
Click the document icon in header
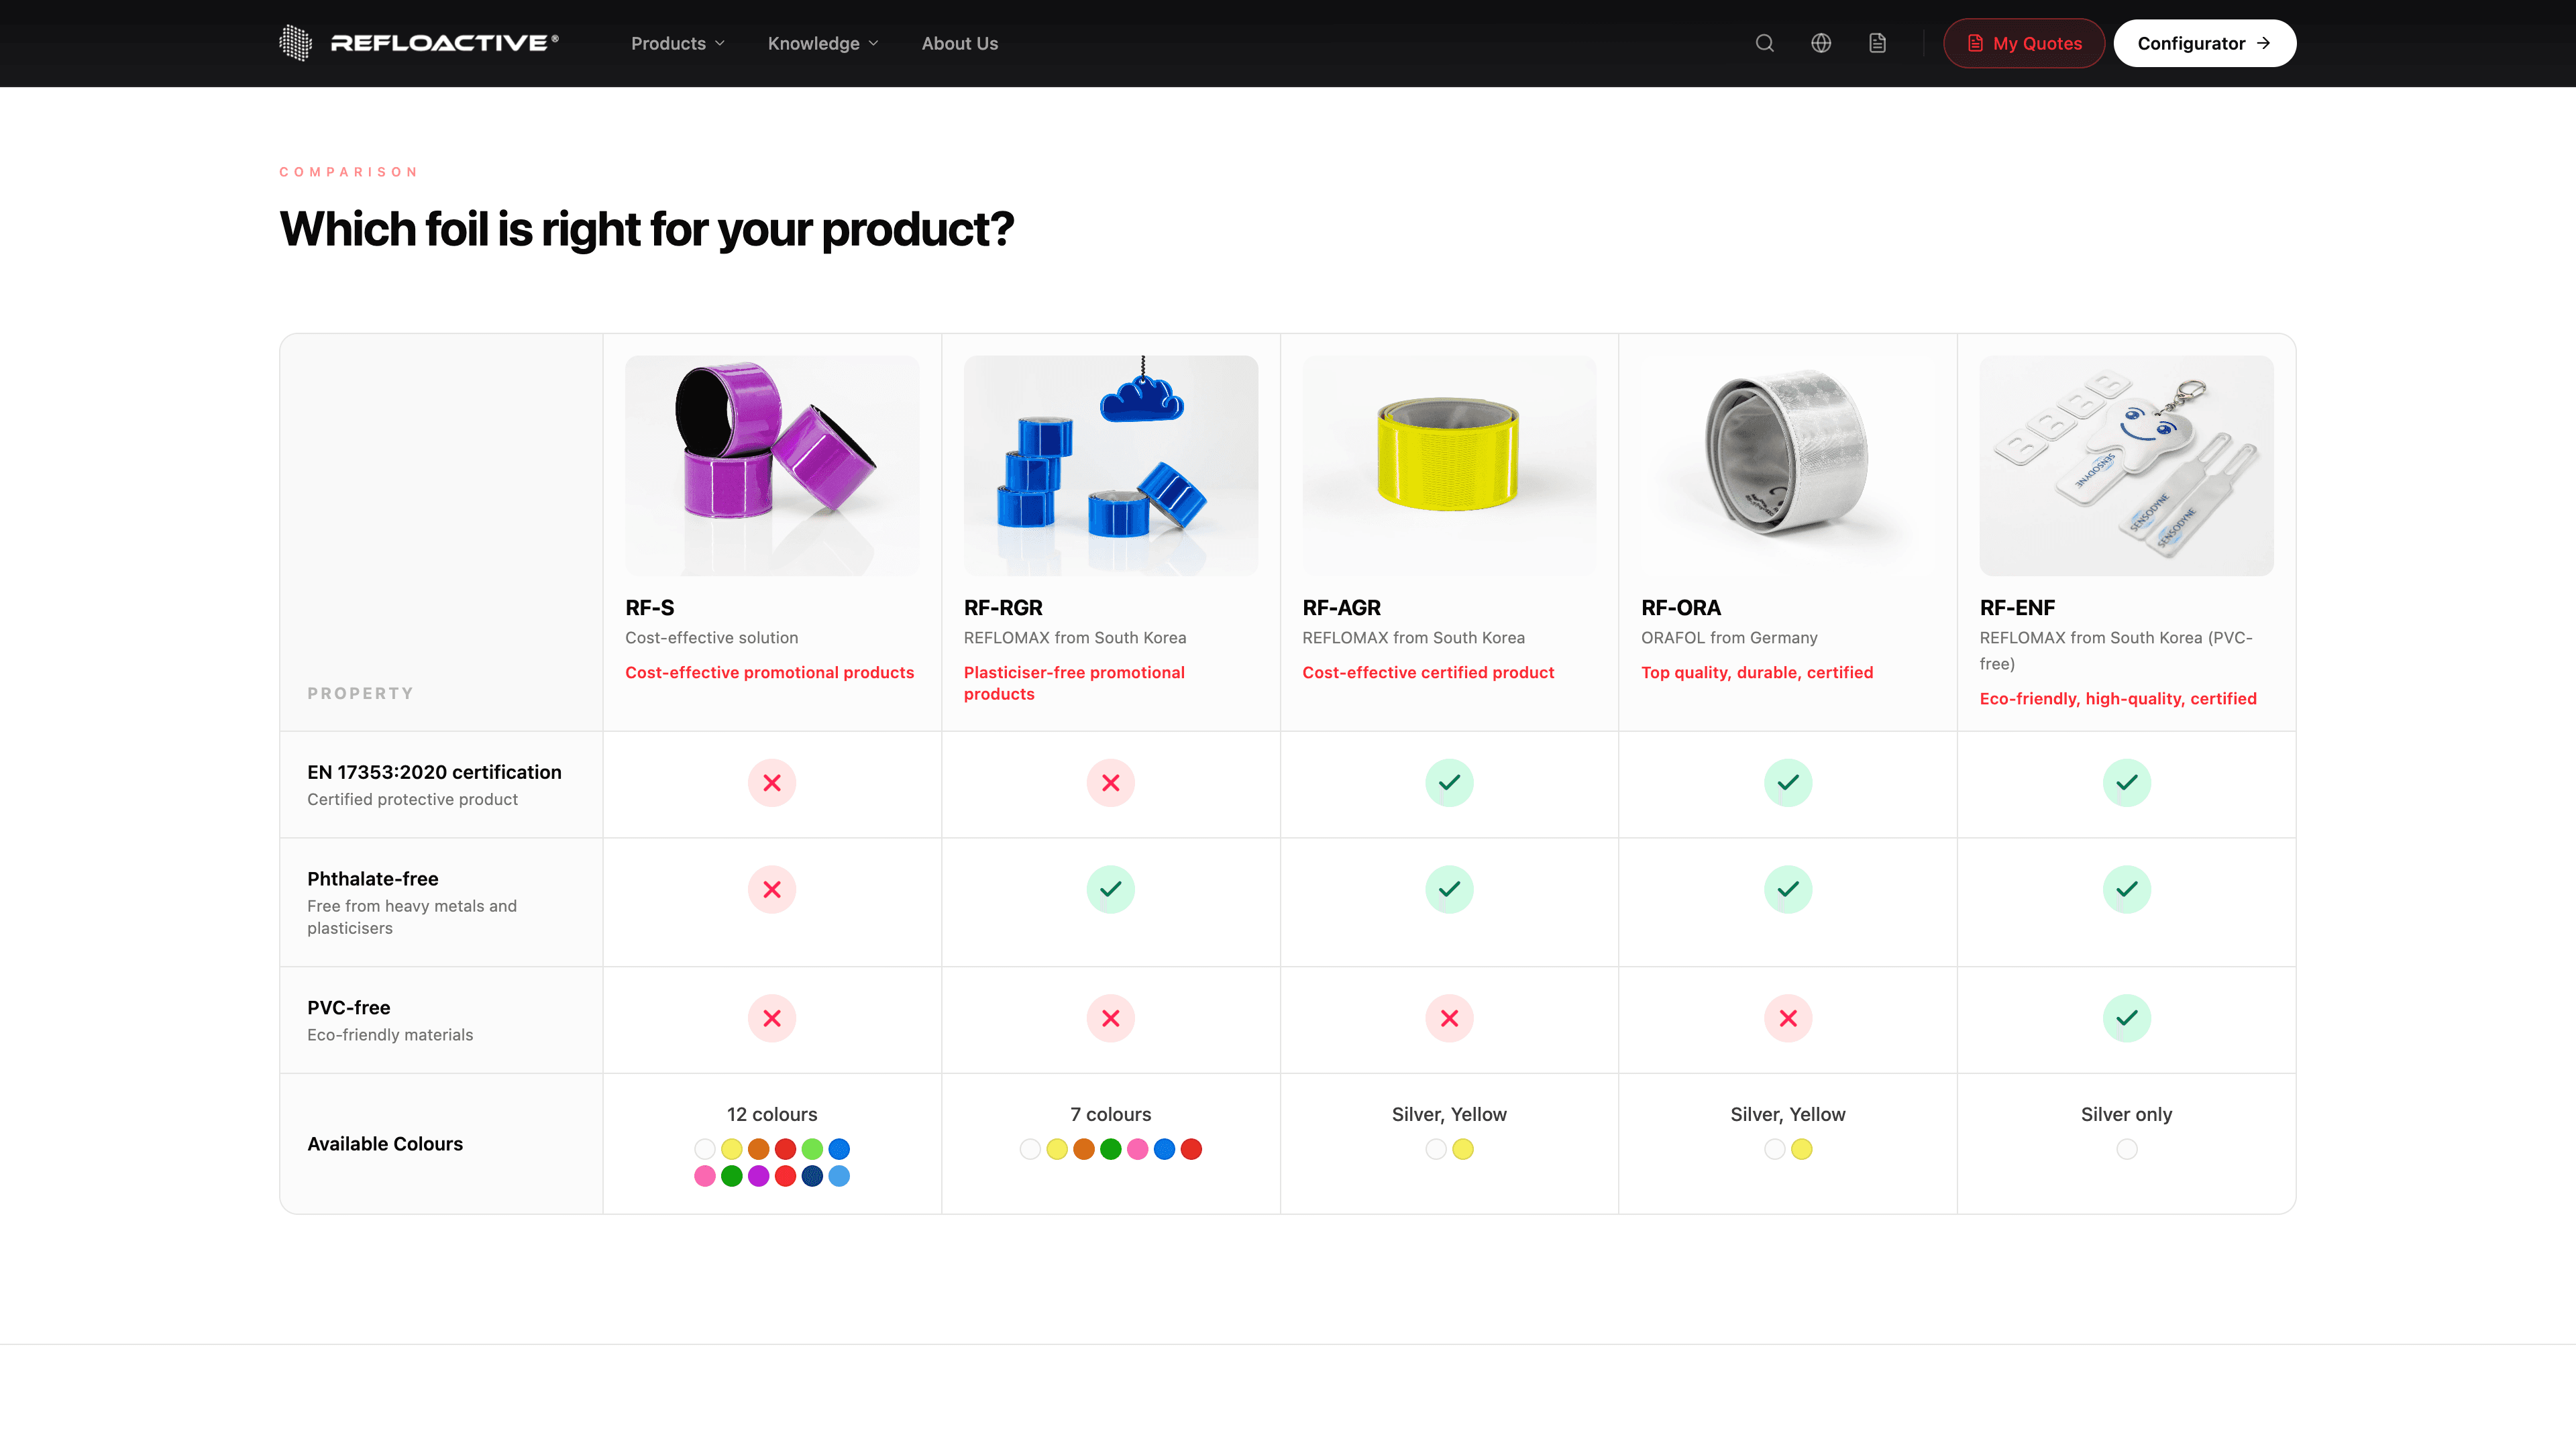click(1877, 43)
